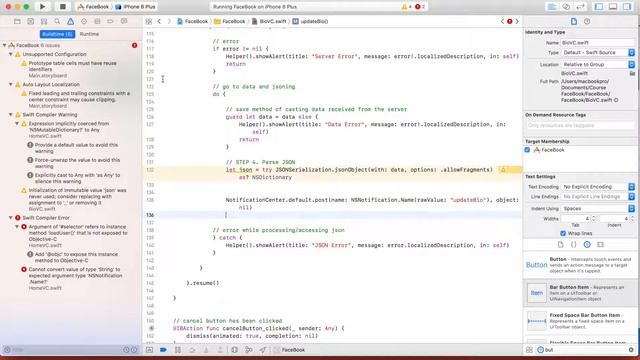This screenshot has width=640, height=360.
Task: Open the Test navigator icon
Action: click(84, 21)
